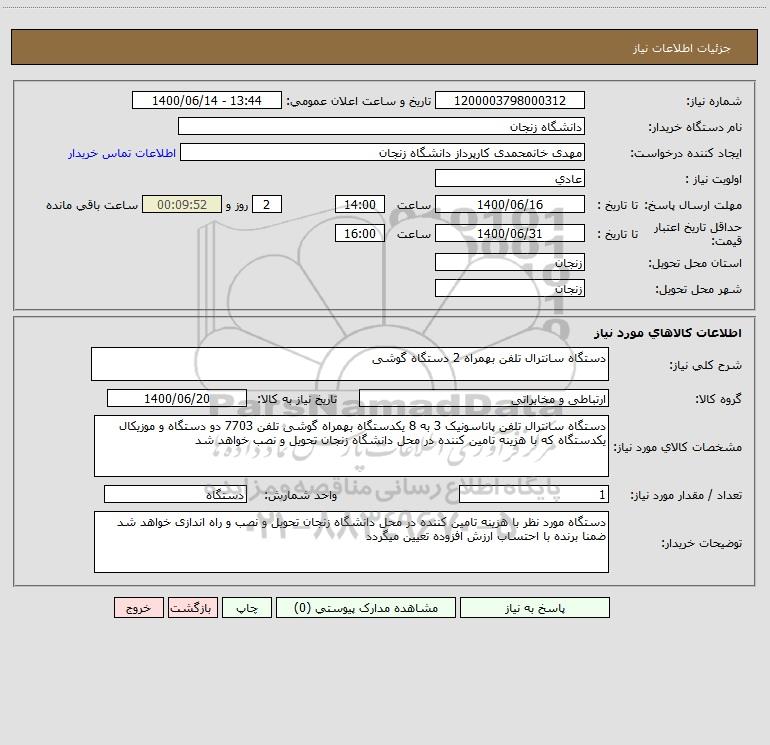Click the announcement date field 1400/06/14 - 13:44
This screenshot has height=745, width=770.
tap(207, 100)
